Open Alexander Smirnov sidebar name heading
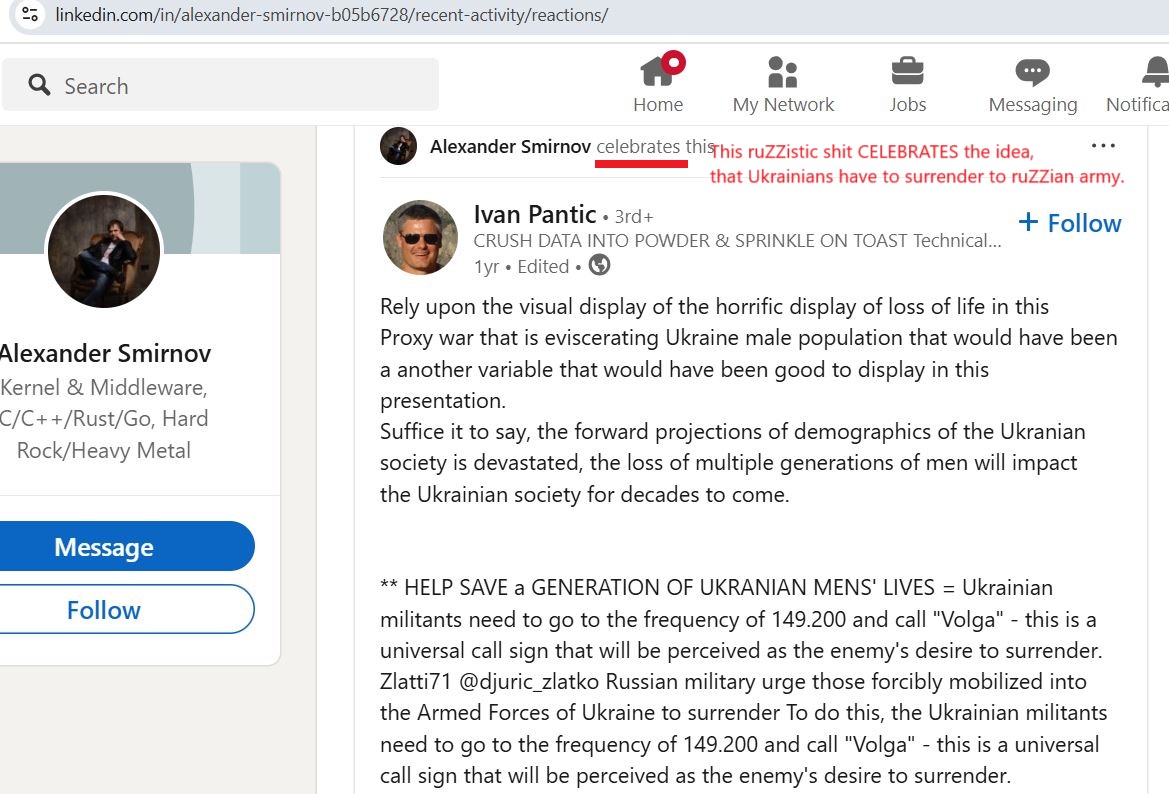 (104, 353)
